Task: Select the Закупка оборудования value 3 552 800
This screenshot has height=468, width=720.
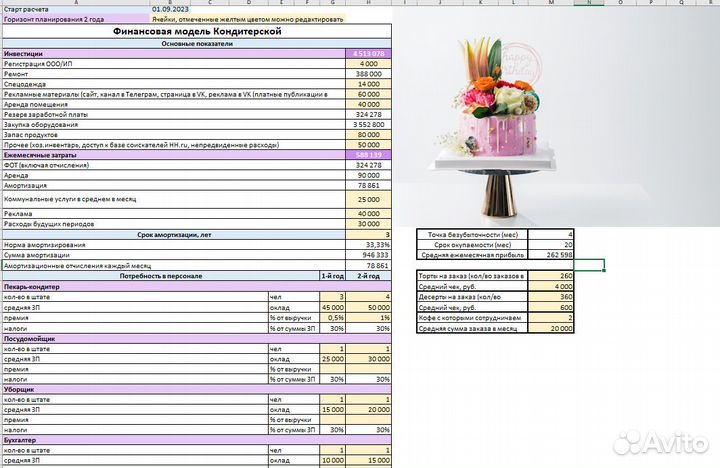Action: pyautogui.click(x=369, y=124)
